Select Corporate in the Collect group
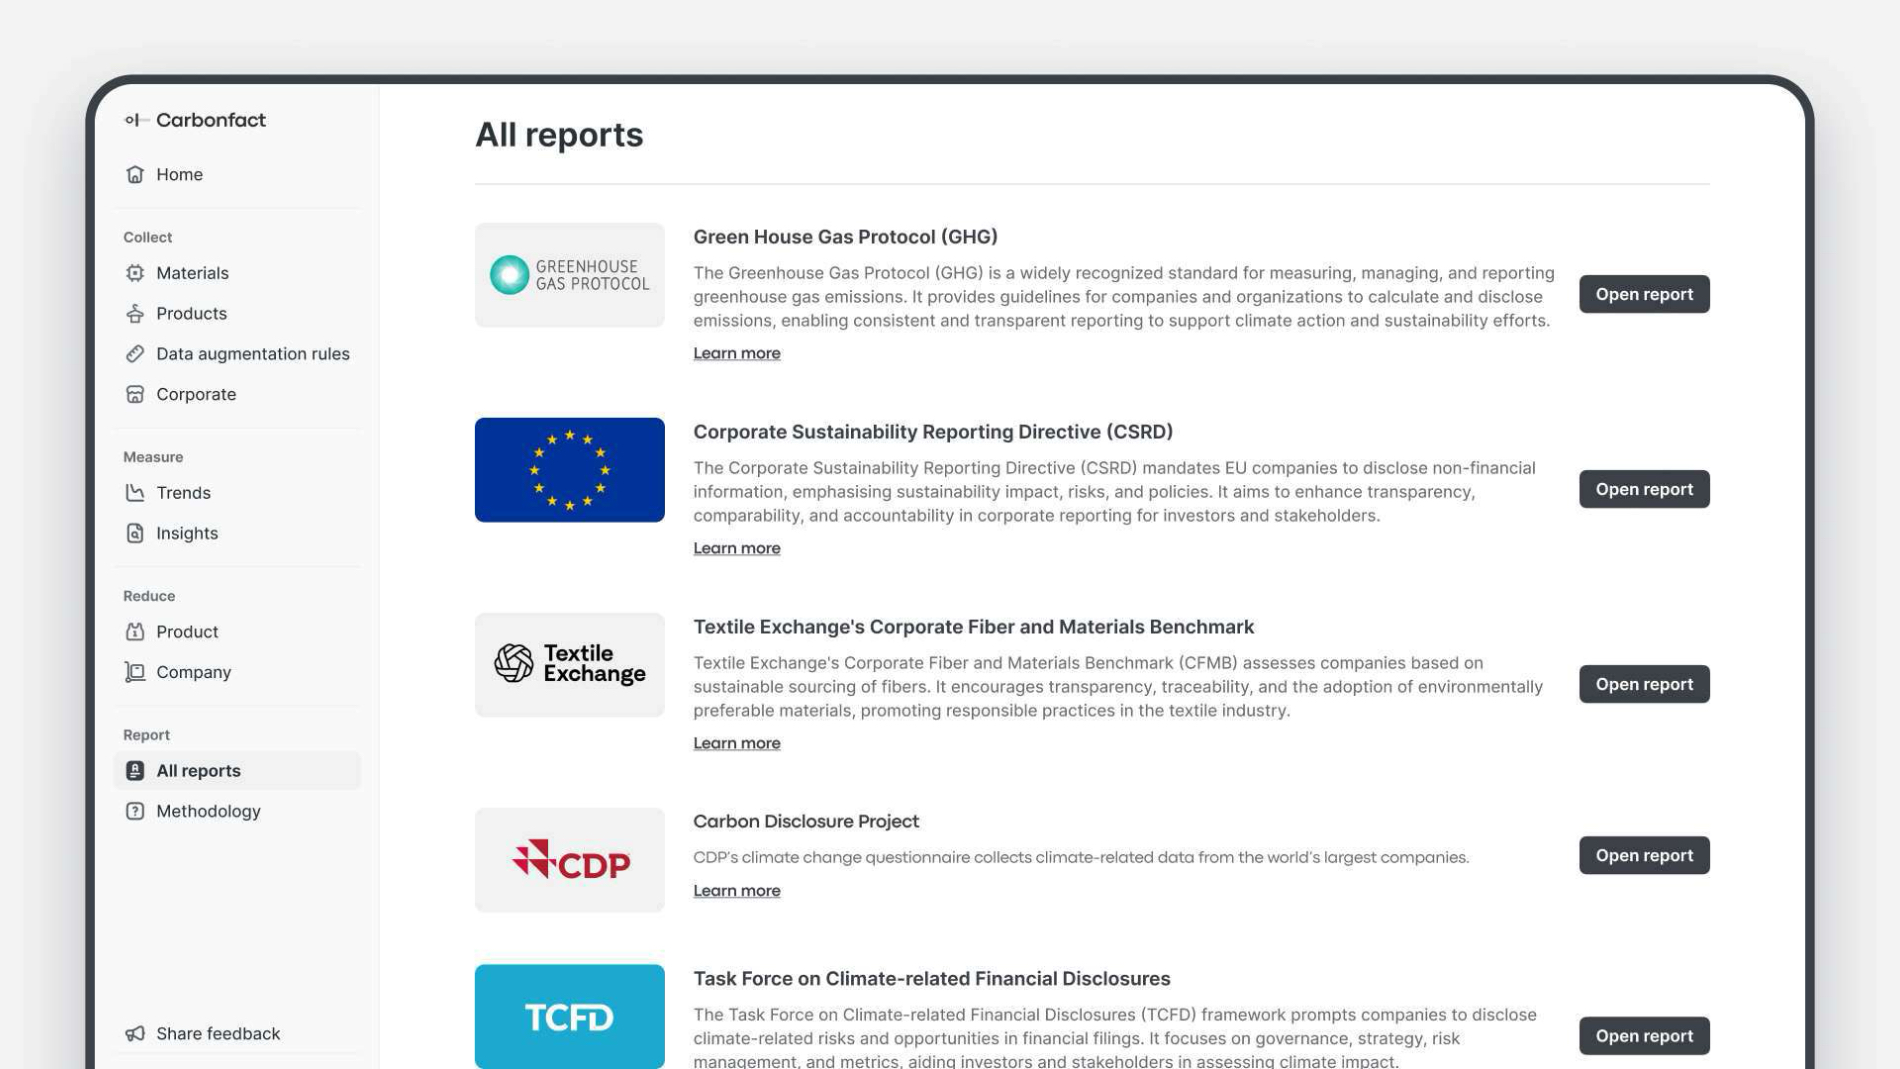 click(x=237, y=394)
